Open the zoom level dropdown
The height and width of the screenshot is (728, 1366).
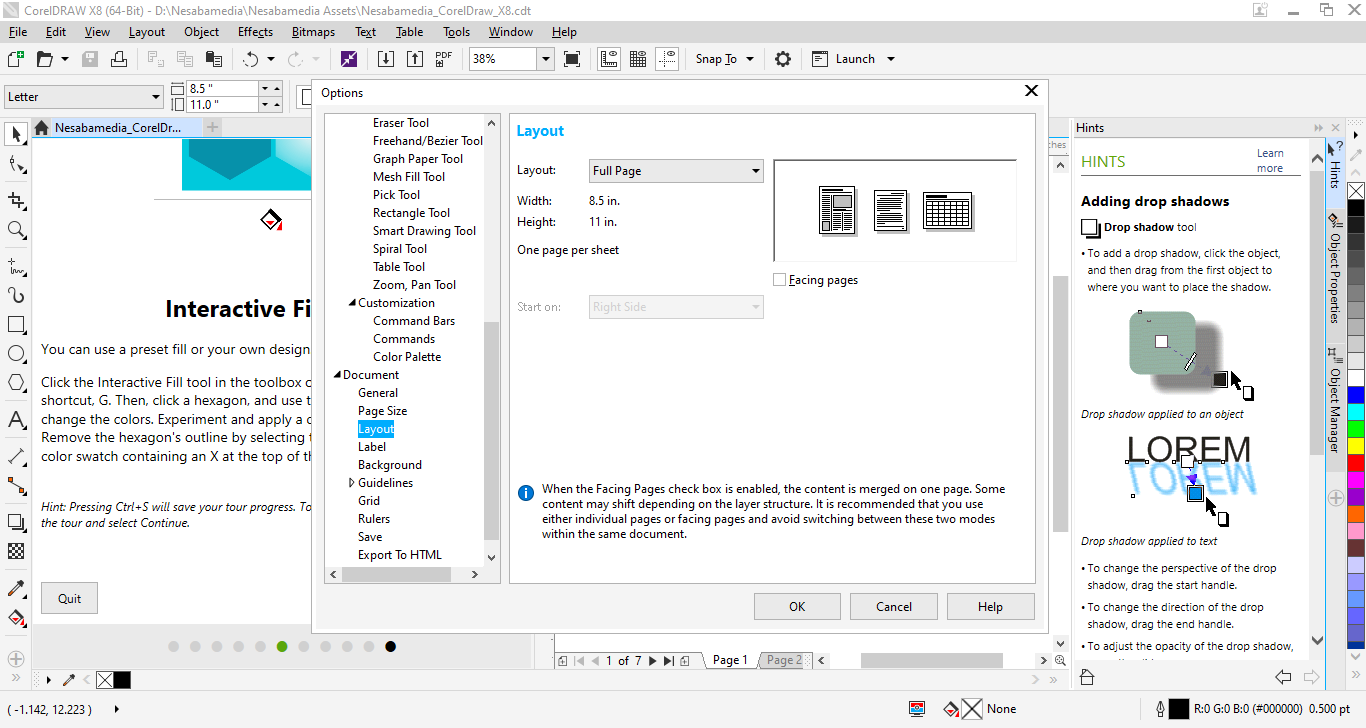pos(546,59)
